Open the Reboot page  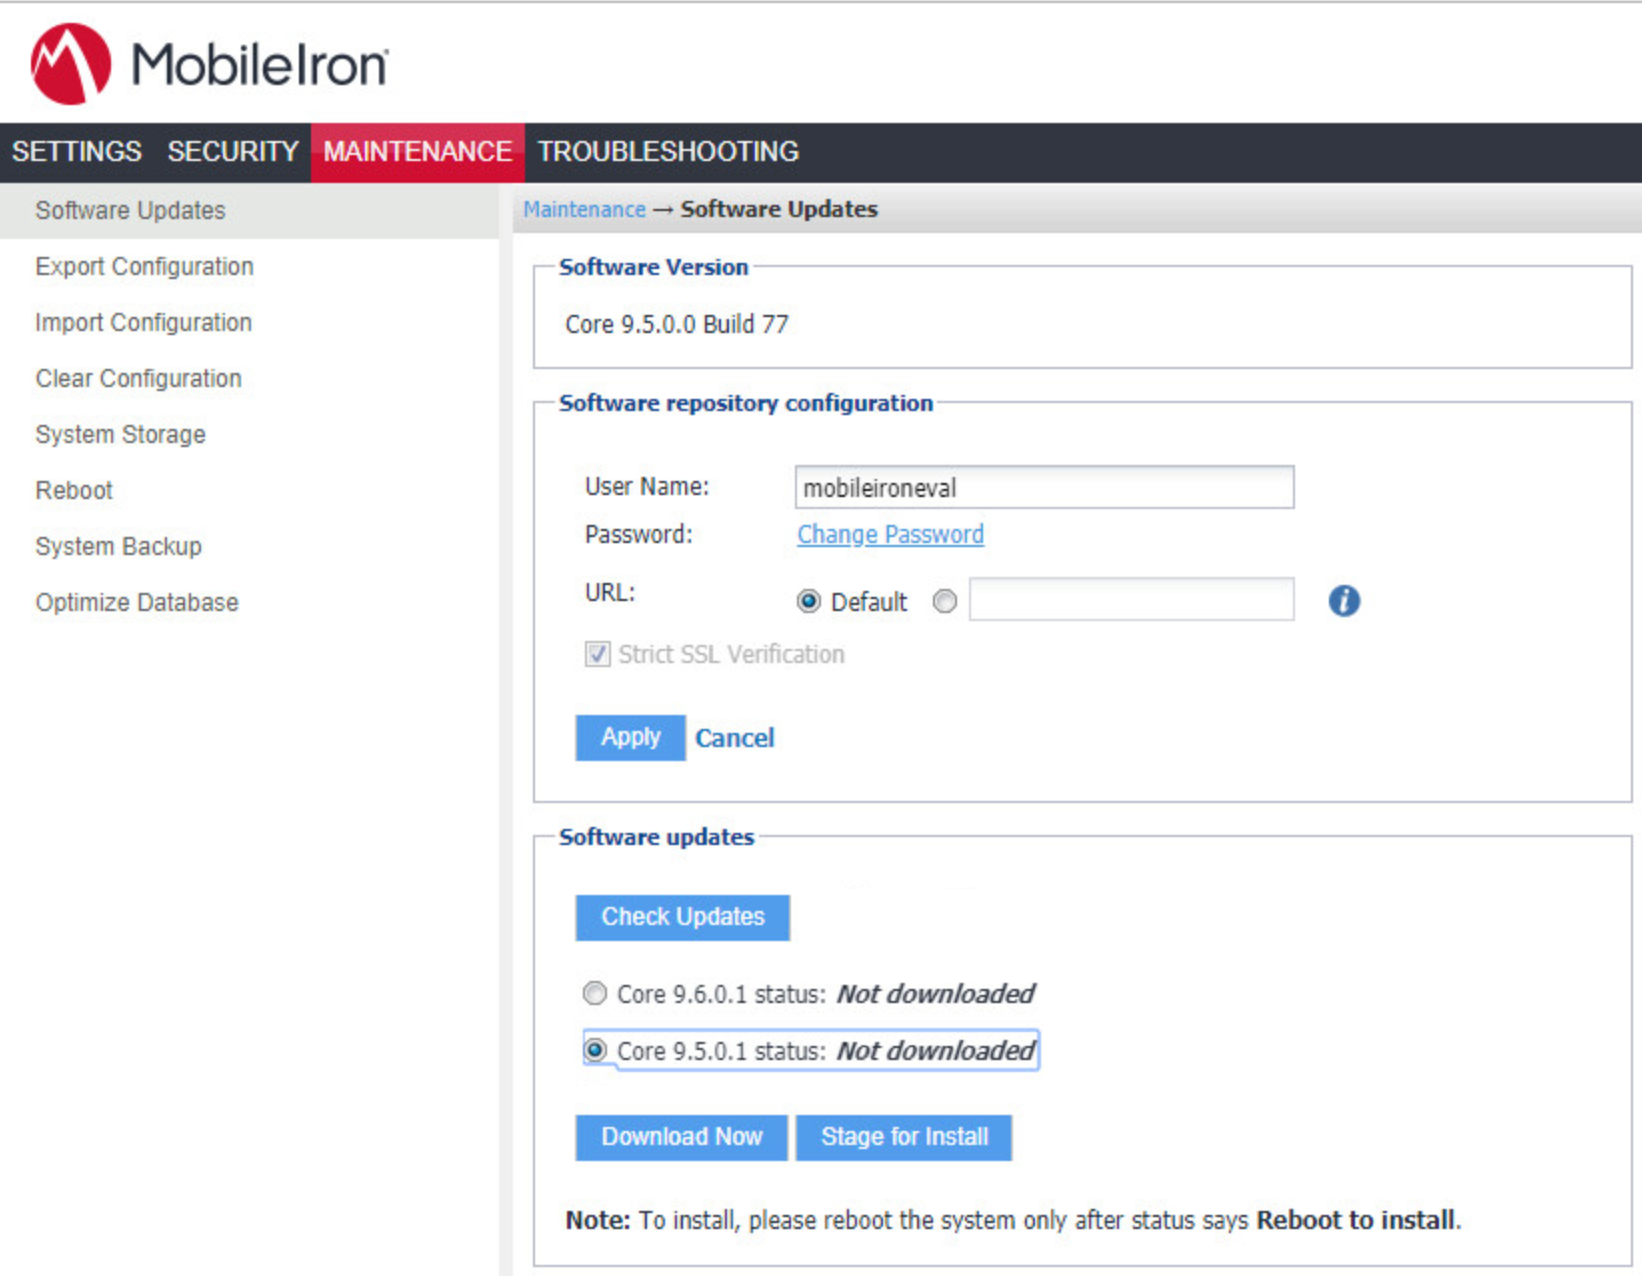coord(73,490)
